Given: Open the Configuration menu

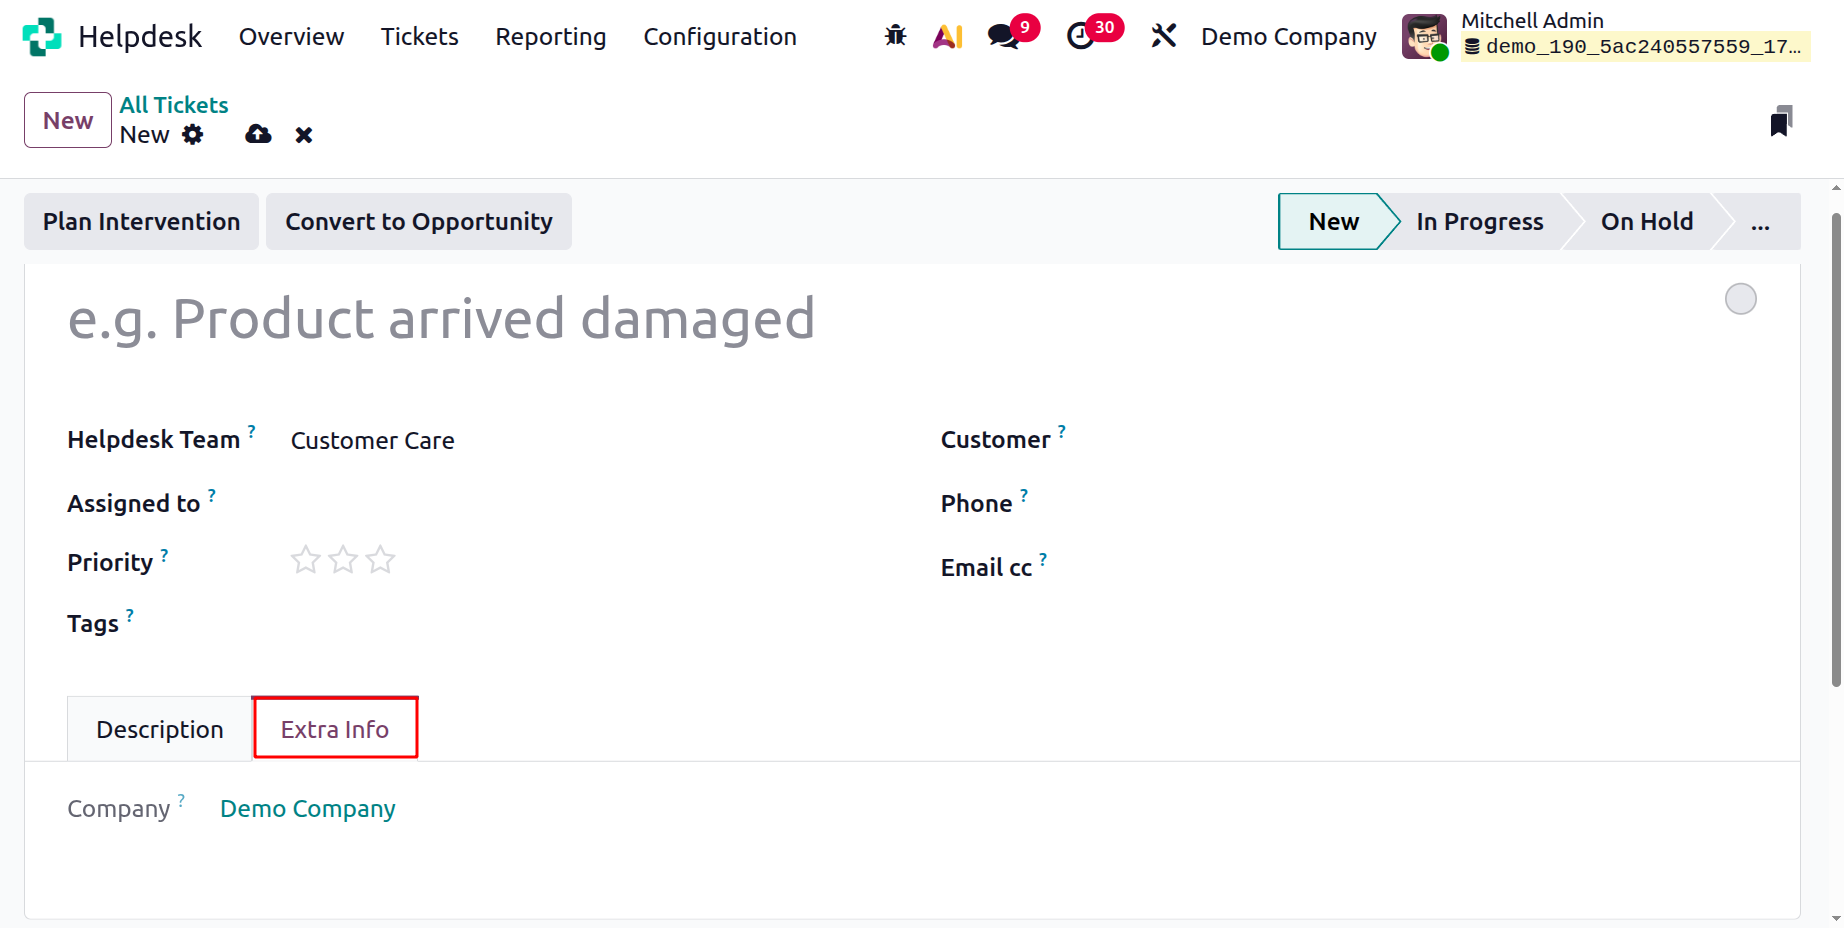Looking at the screenshot, I should coord(720,37).
